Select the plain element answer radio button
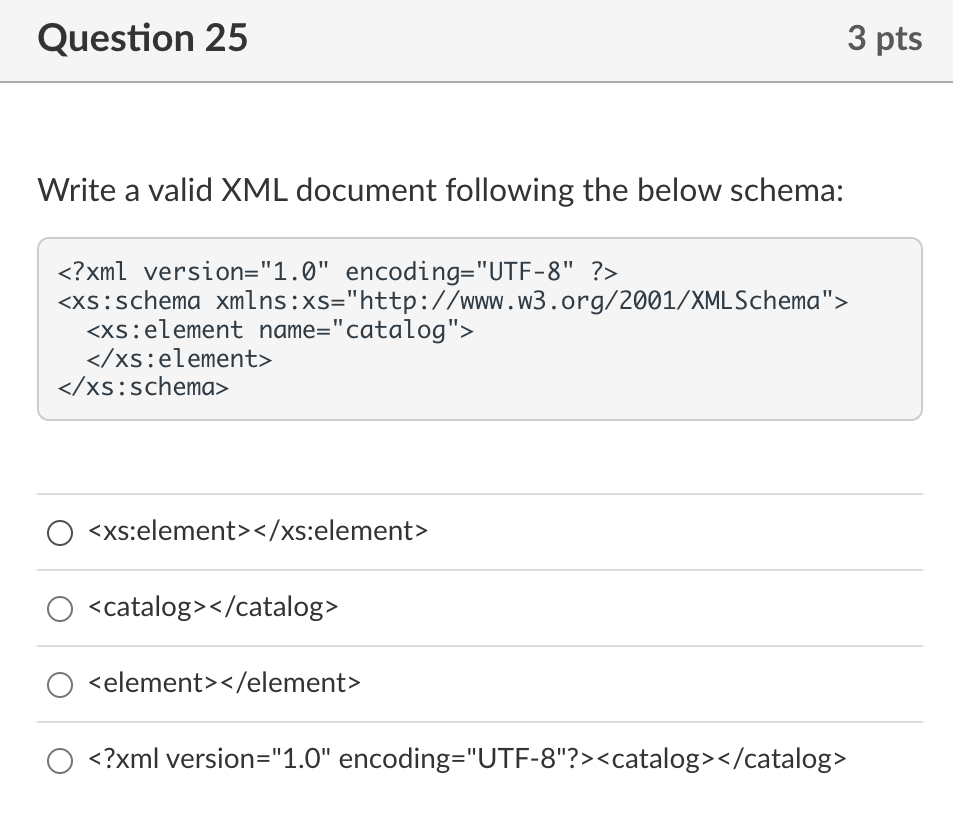 (60, 684)
